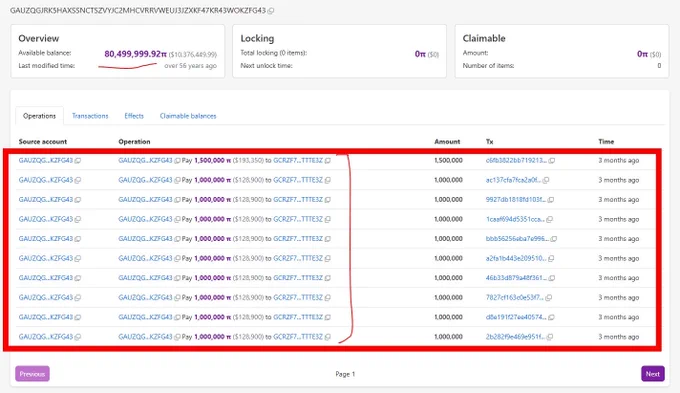Click the Source account column header
The width and height of the screenshot is (680, 393).
pyautogui.click(x=42, y=141)
